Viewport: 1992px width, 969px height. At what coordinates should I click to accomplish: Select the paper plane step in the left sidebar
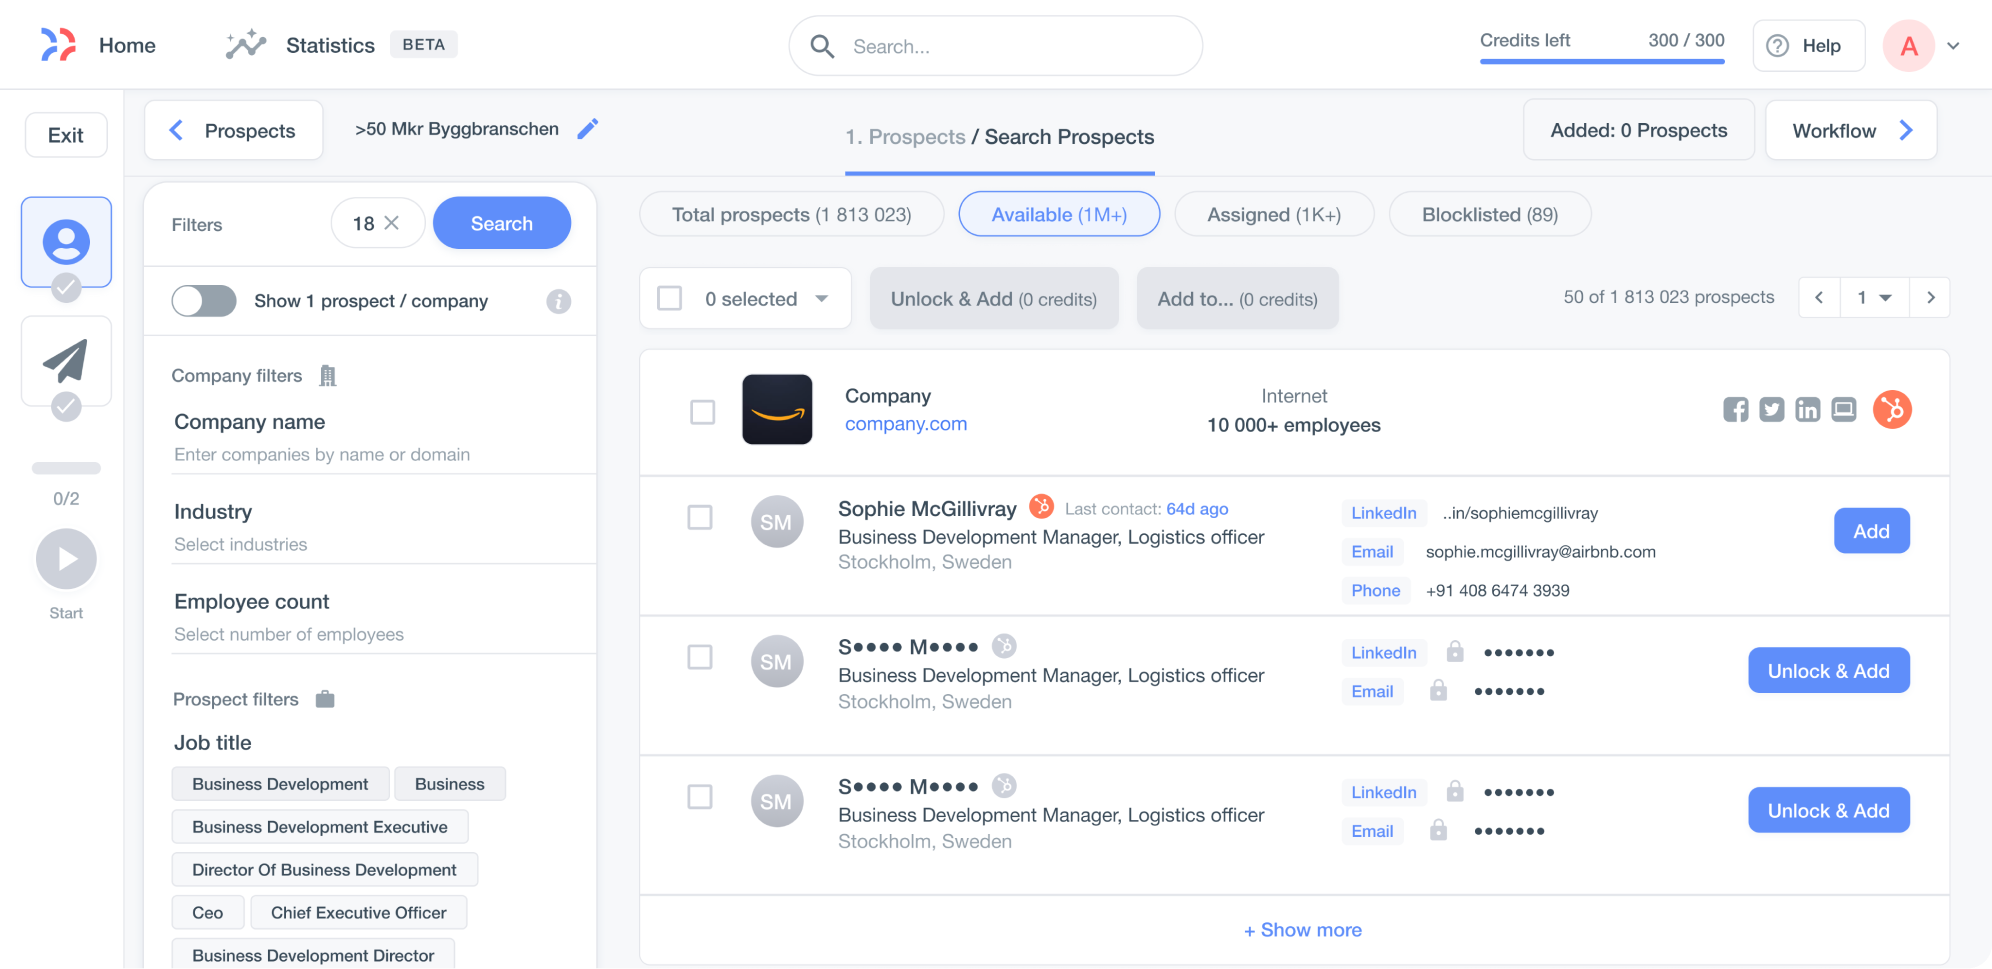click(x=66, y=360)
